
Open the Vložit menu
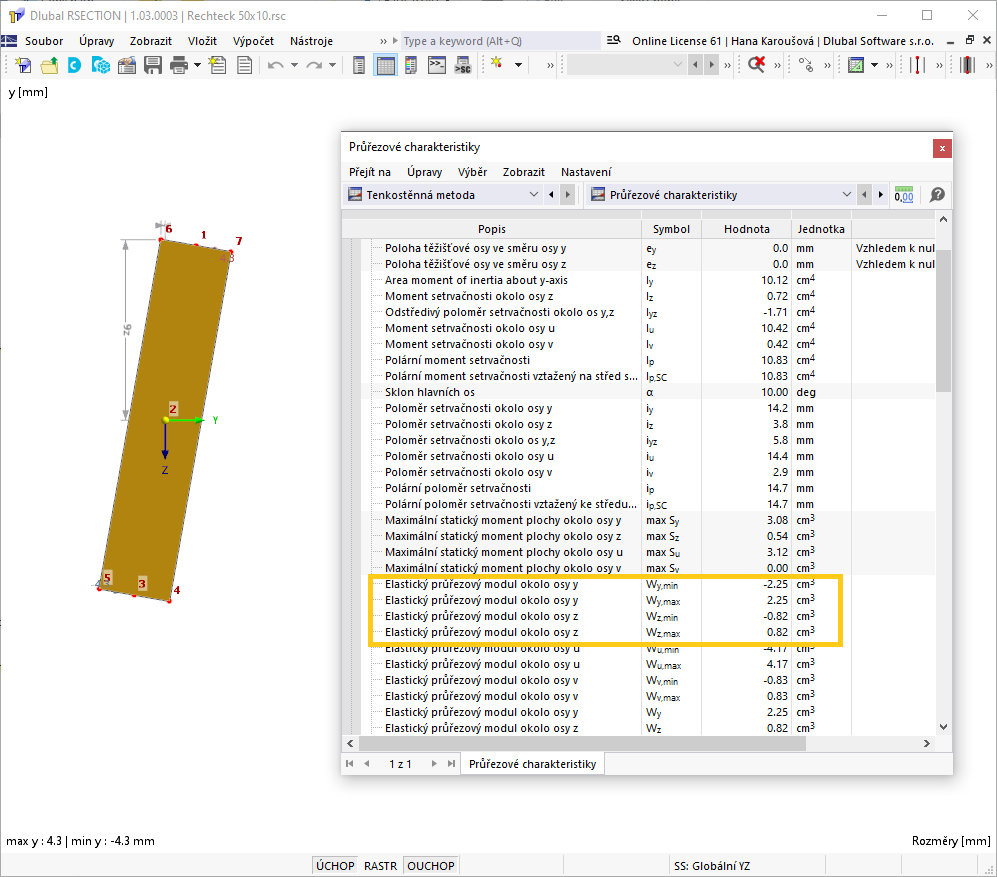(202, 41)
